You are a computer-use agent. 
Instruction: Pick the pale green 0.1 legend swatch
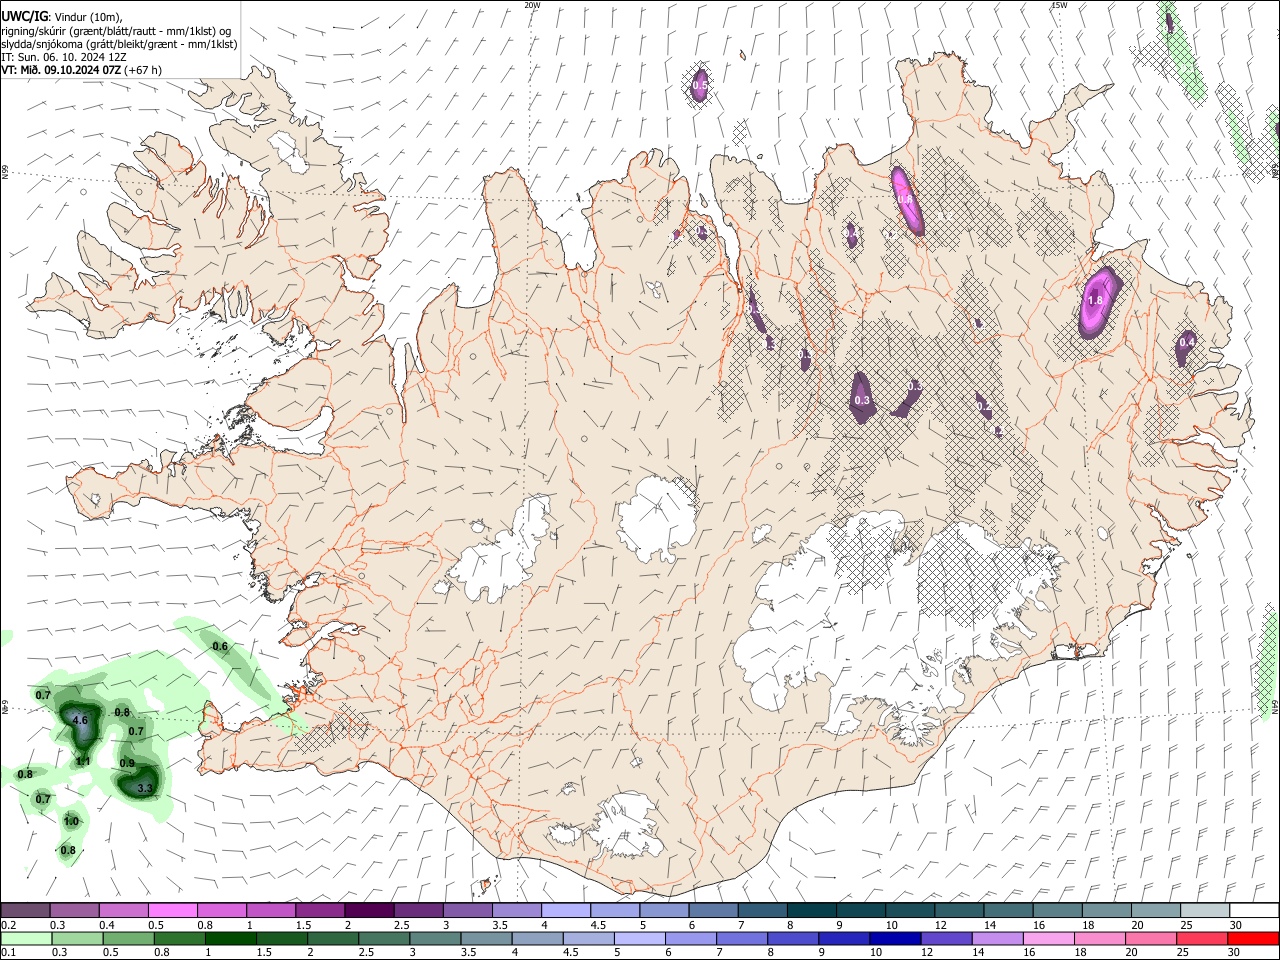click(25, 939)
